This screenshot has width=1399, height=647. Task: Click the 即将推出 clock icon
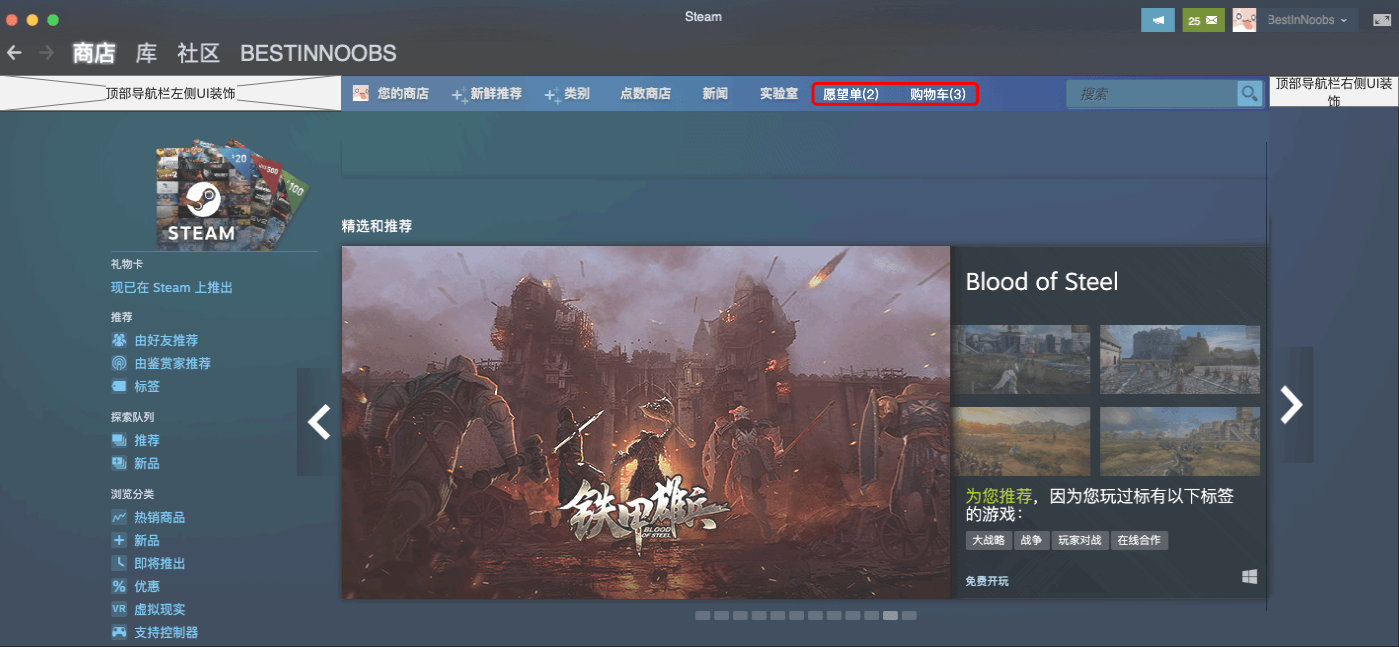coord(121,563)
